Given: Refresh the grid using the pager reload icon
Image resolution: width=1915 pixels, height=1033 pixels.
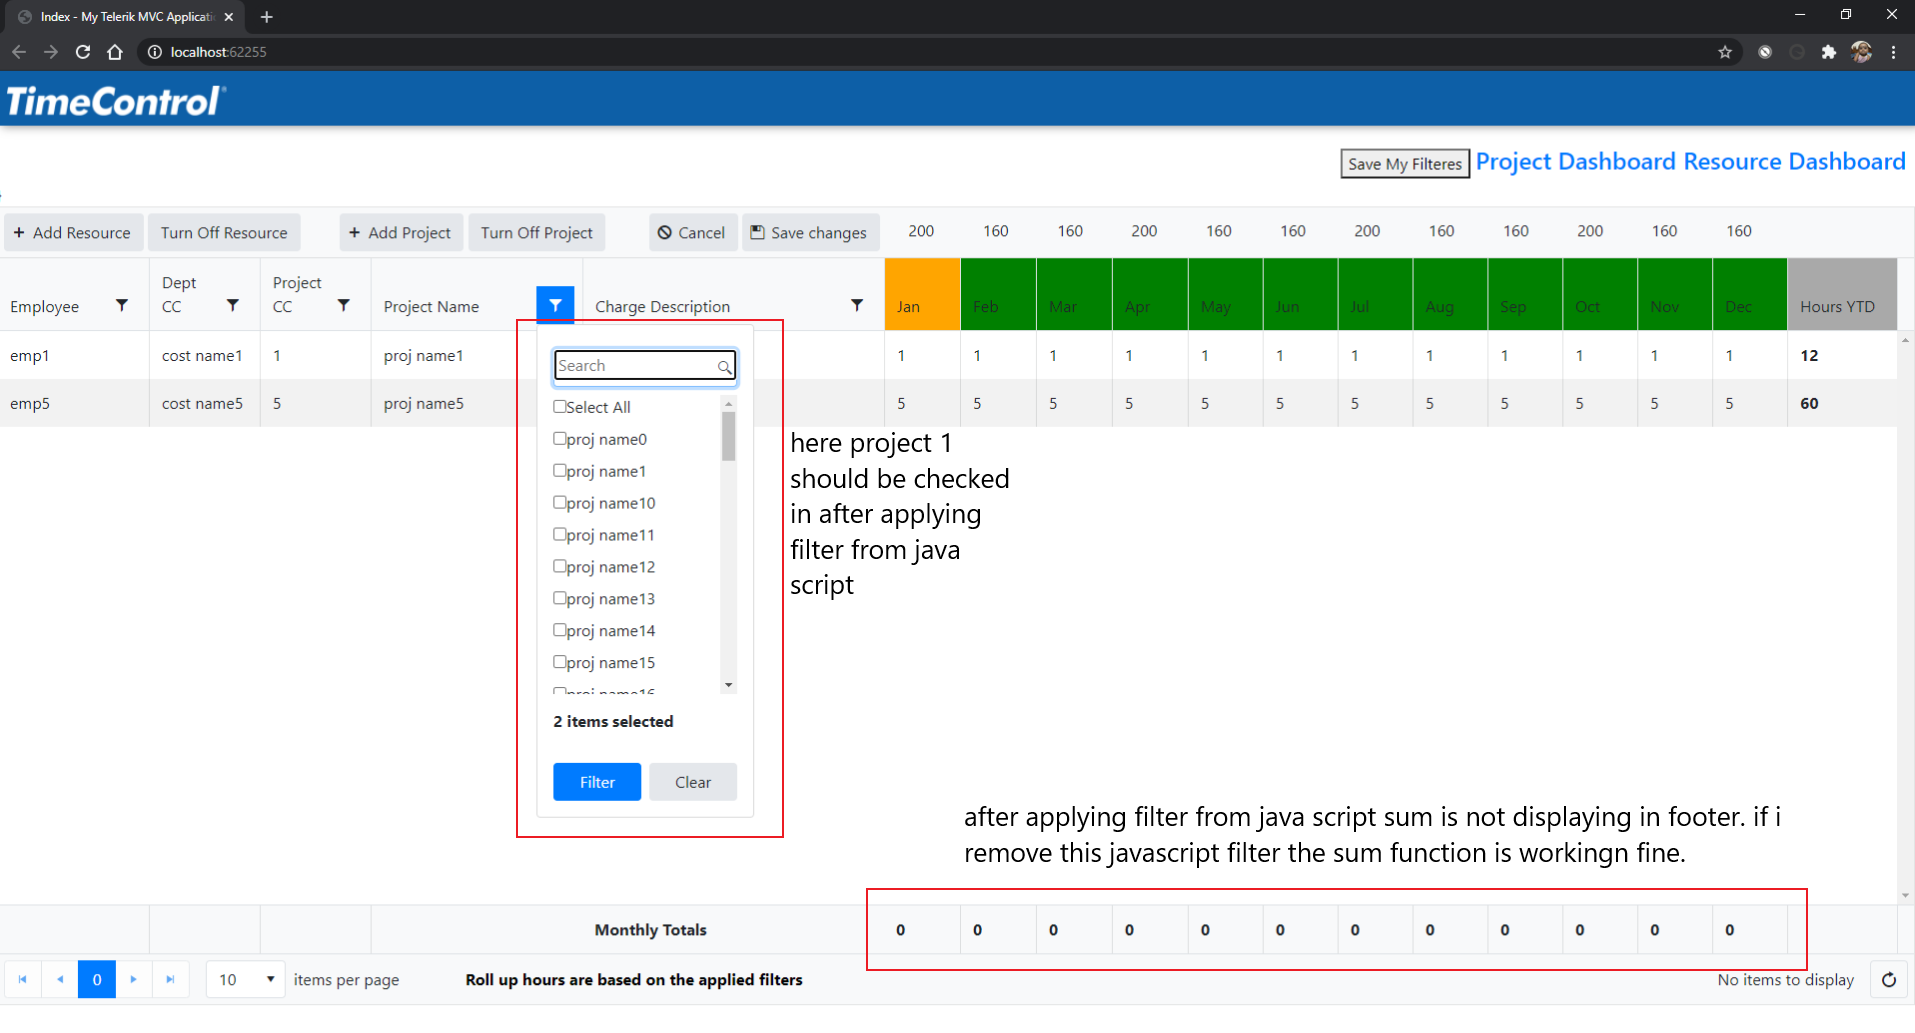Looking at the screenshot, I should (x=1888, y=980).
